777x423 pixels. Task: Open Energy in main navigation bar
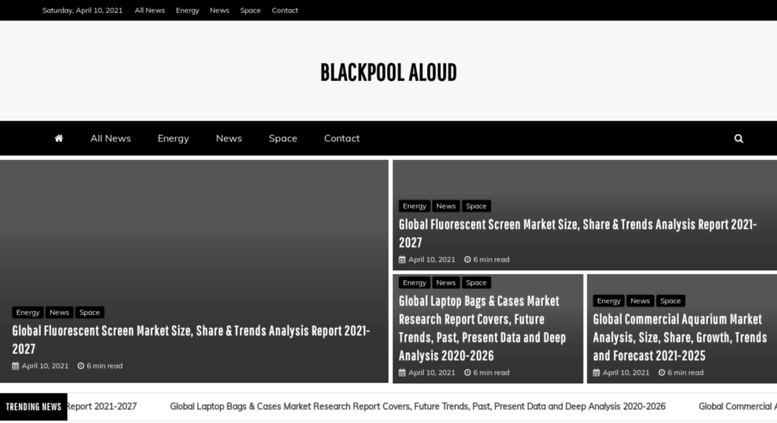tap(173, 139)
